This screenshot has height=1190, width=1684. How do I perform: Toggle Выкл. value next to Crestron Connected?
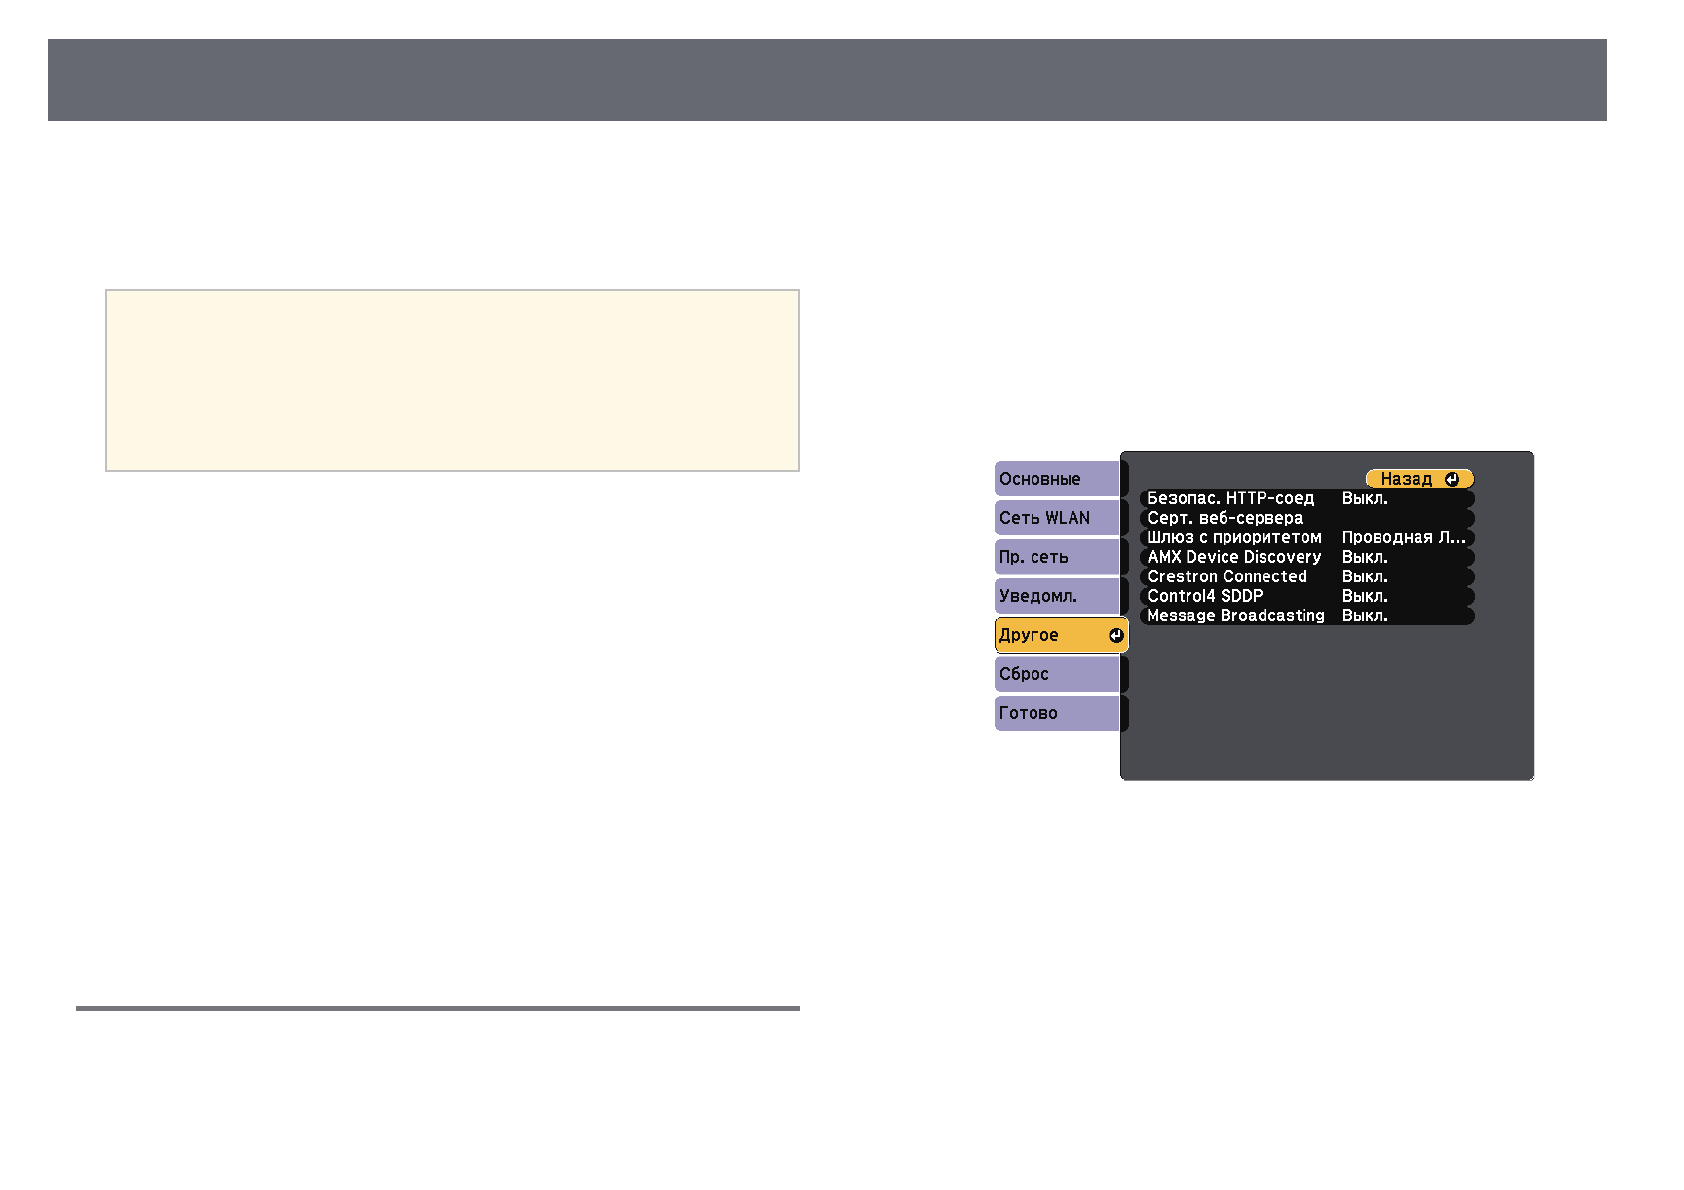point(1364,576)
